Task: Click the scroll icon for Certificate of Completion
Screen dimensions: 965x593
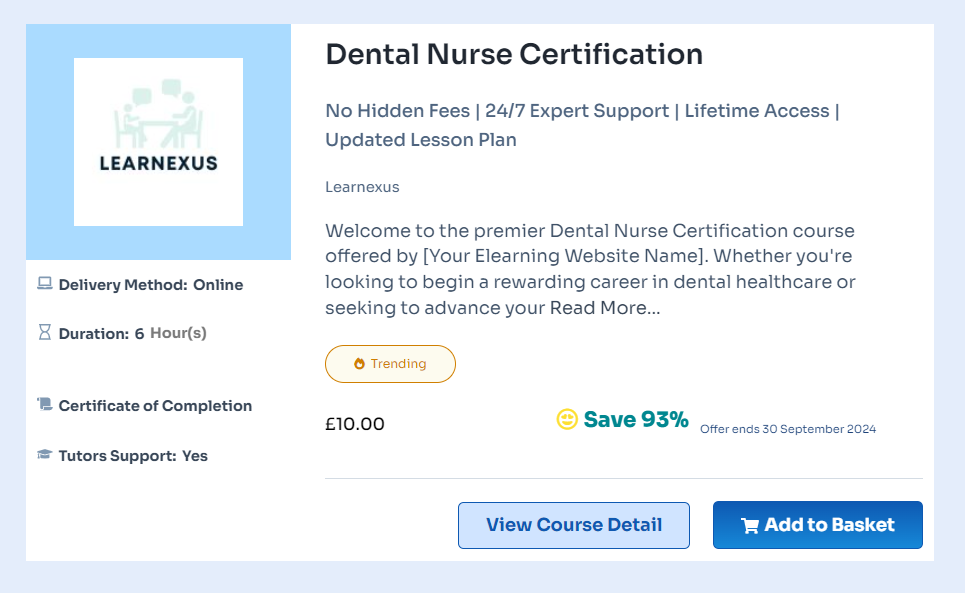Action: [44, 405]
